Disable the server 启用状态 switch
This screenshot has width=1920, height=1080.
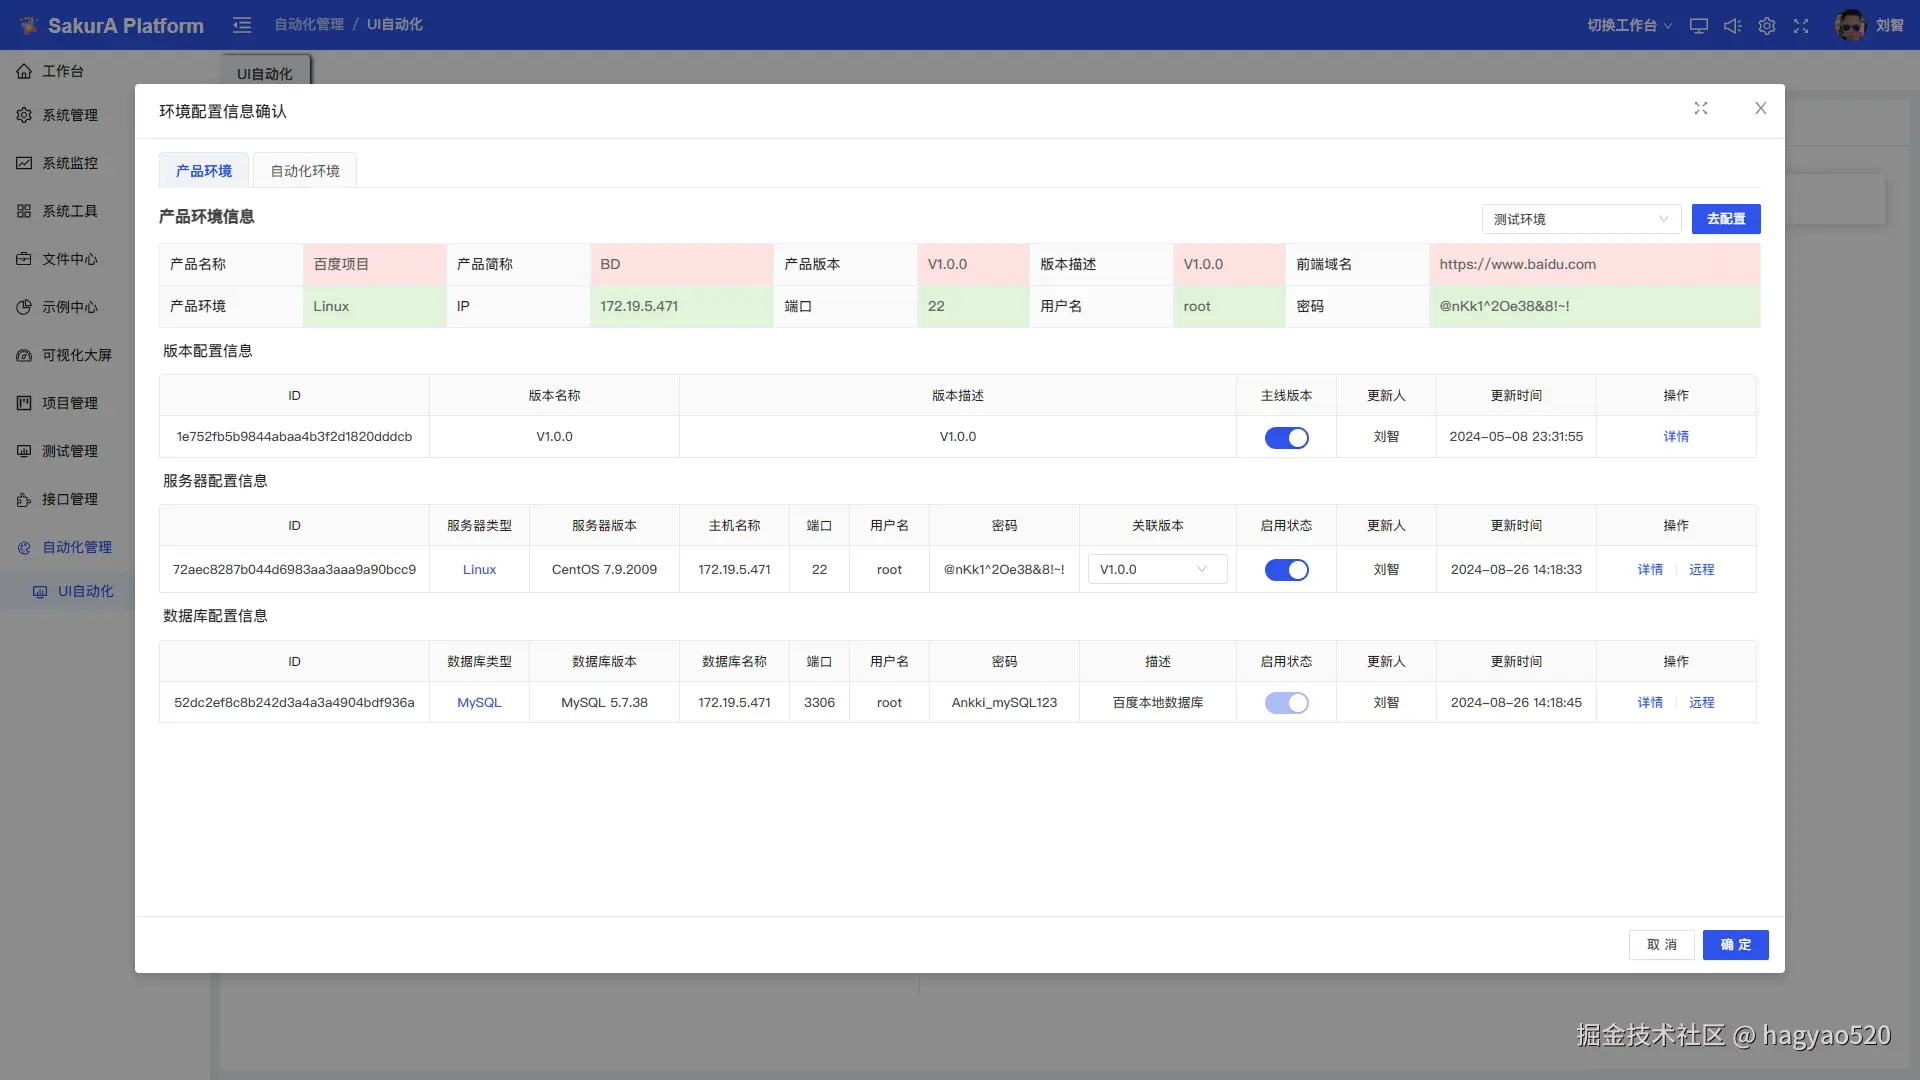click(x=1286, y=570)
